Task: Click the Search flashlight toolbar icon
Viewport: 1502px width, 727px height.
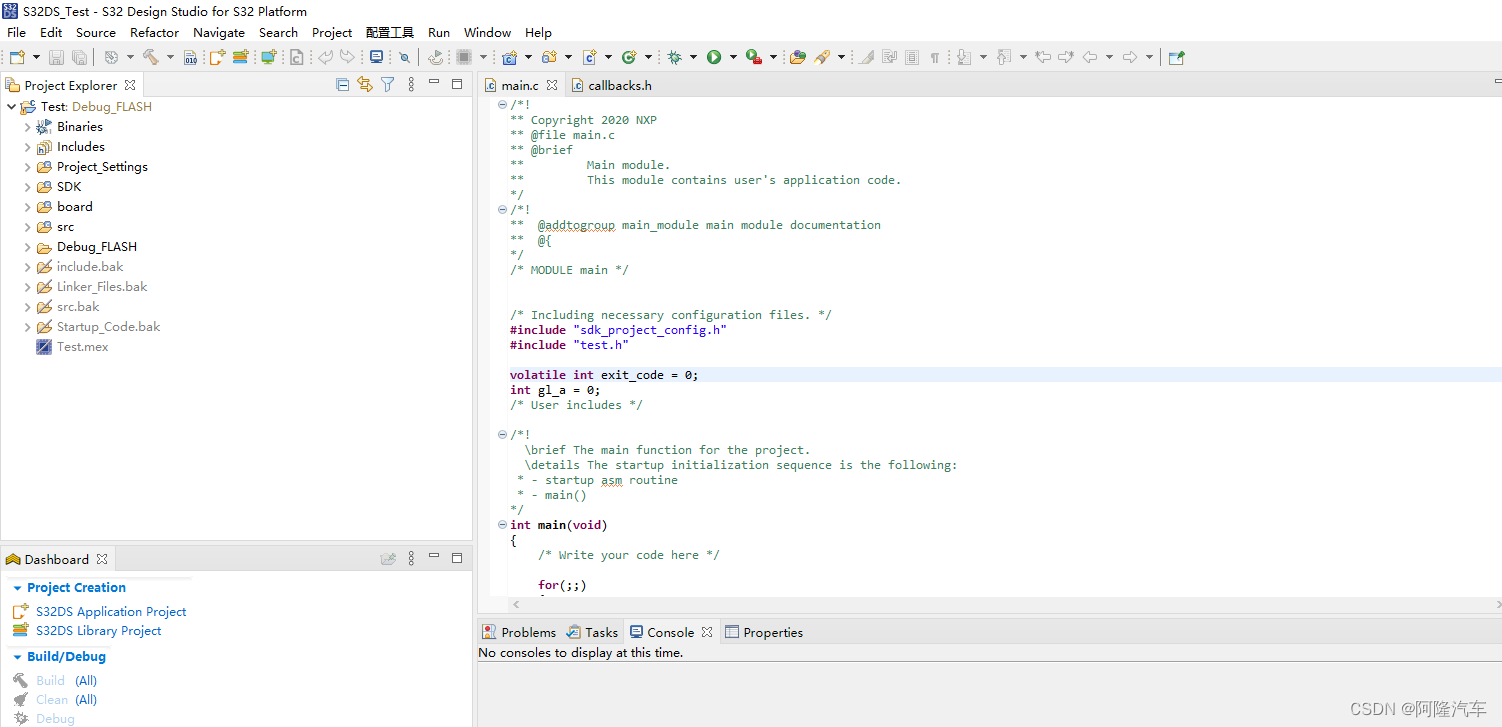Action: pos(822,57)
